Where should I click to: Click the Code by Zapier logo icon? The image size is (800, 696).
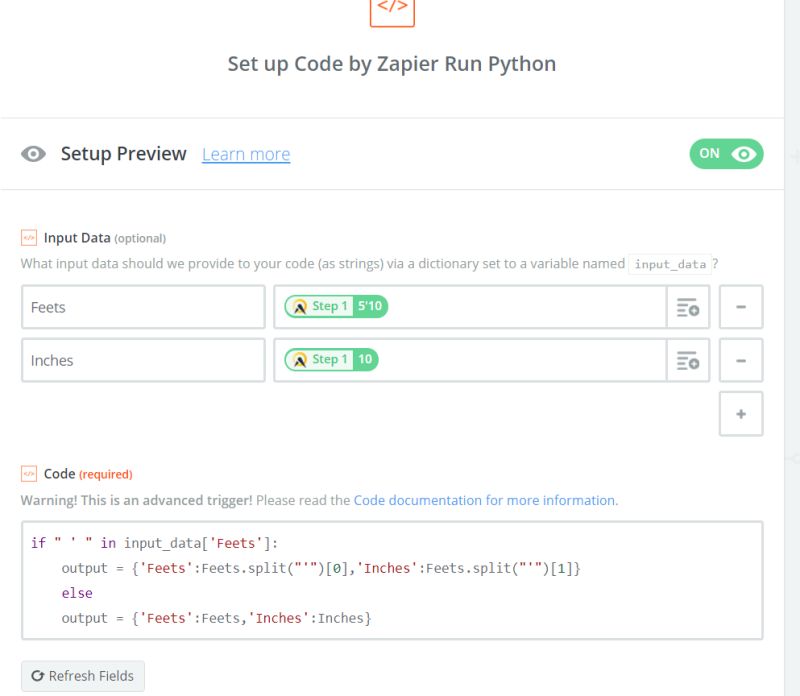coord(394,12)
